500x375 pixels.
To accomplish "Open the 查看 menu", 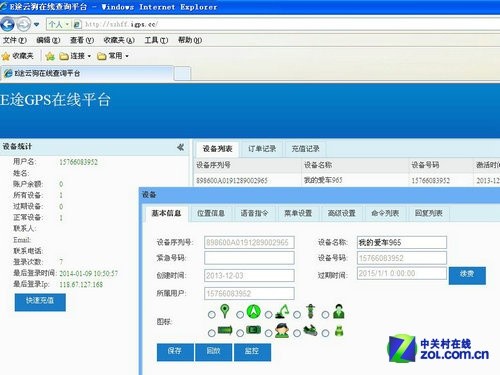I will tap(82, 40).
